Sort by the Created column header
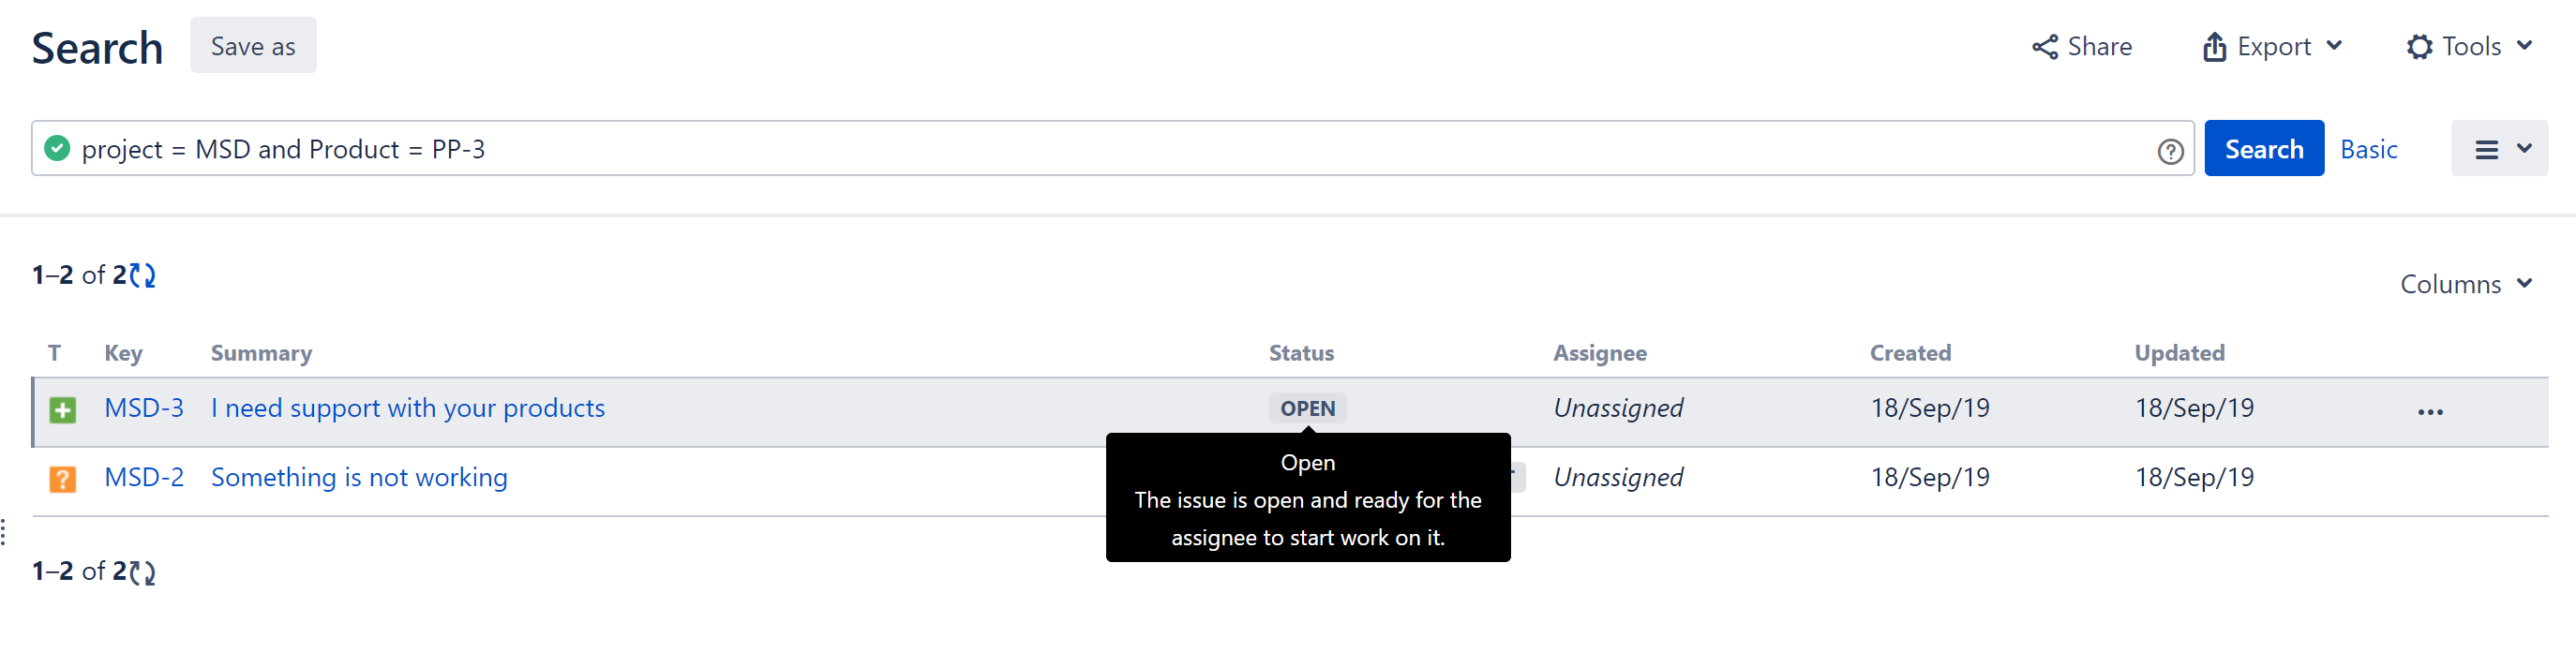The image size is (2576, 667). (1909, 353)
